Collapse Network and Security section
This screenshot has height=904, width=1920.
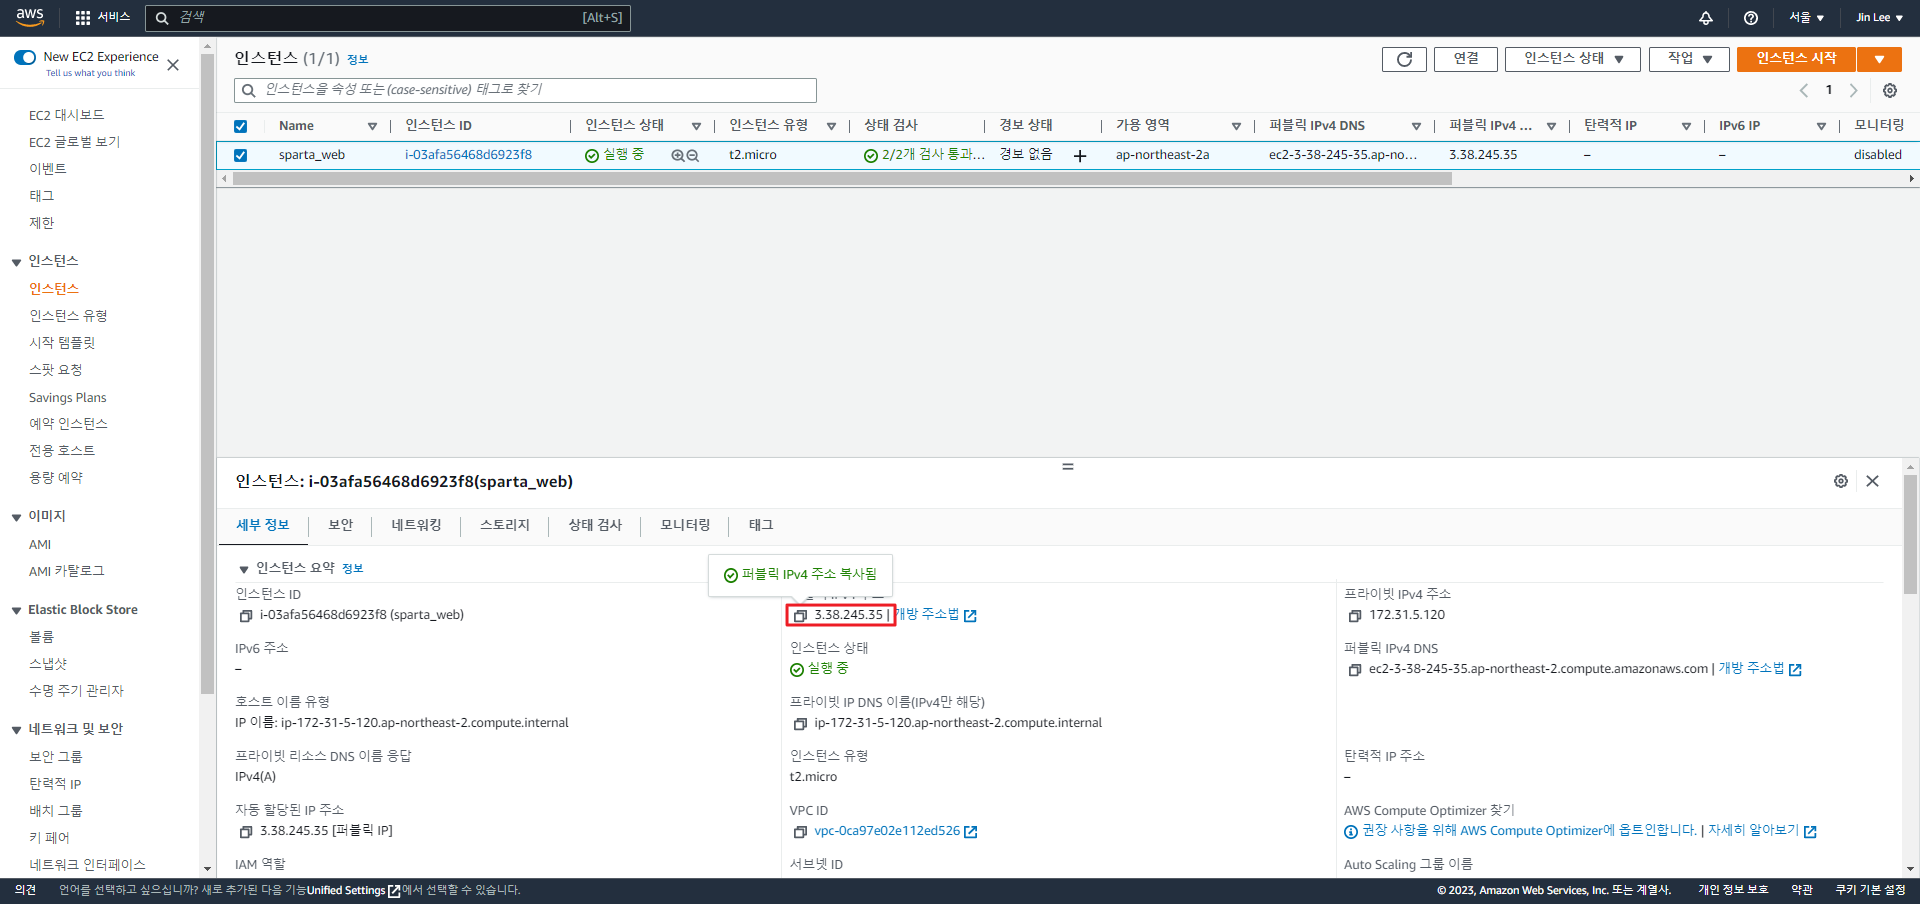tap(16, 729)
